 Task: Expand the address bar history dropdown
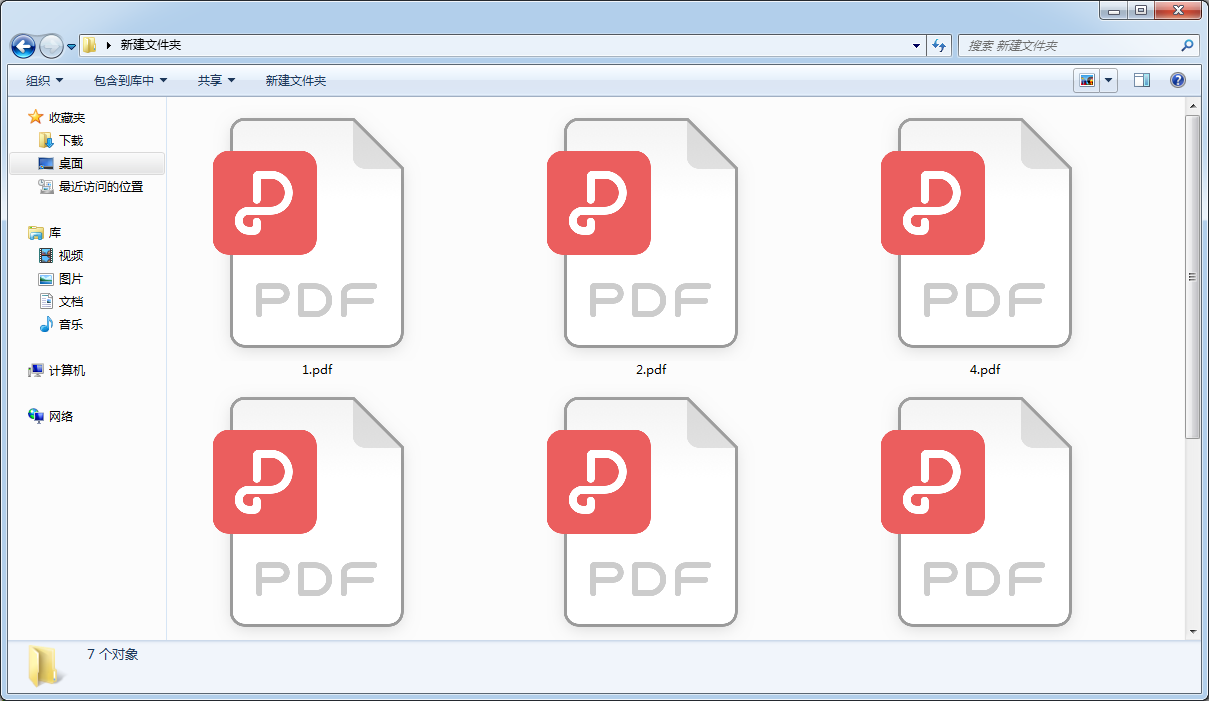pos(917,46)
